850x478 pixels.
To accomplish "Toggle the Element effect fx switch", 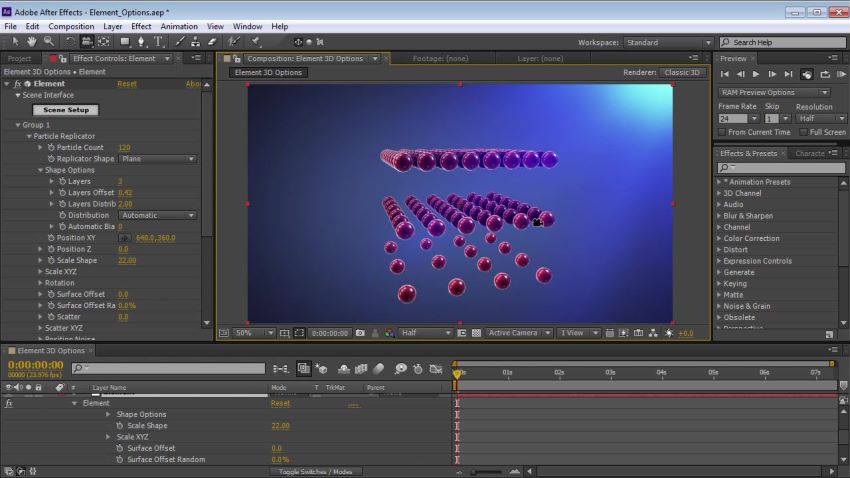I will point(17,83).
